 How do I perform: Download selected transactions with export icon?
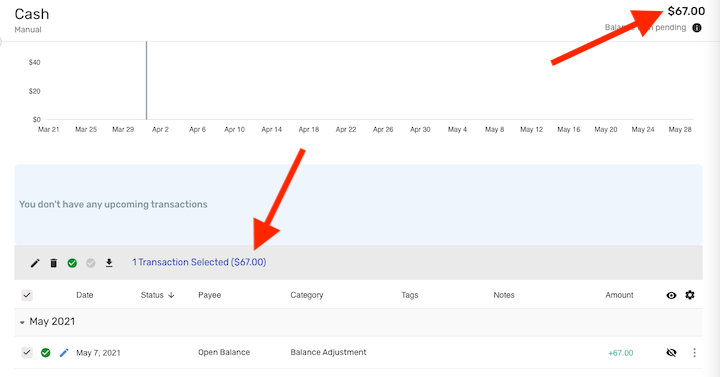[109, 263]
